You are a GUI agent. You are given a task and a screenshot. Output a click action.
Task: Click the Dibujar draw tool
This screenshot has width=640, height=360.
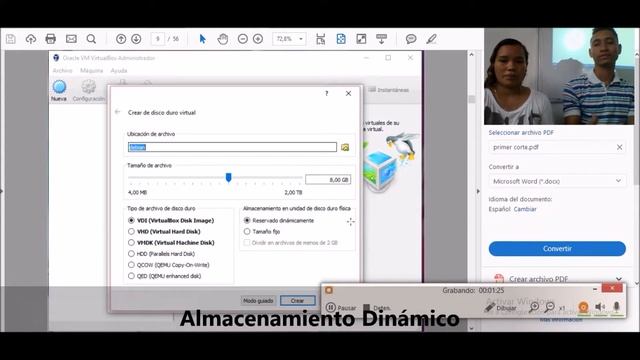500,308
